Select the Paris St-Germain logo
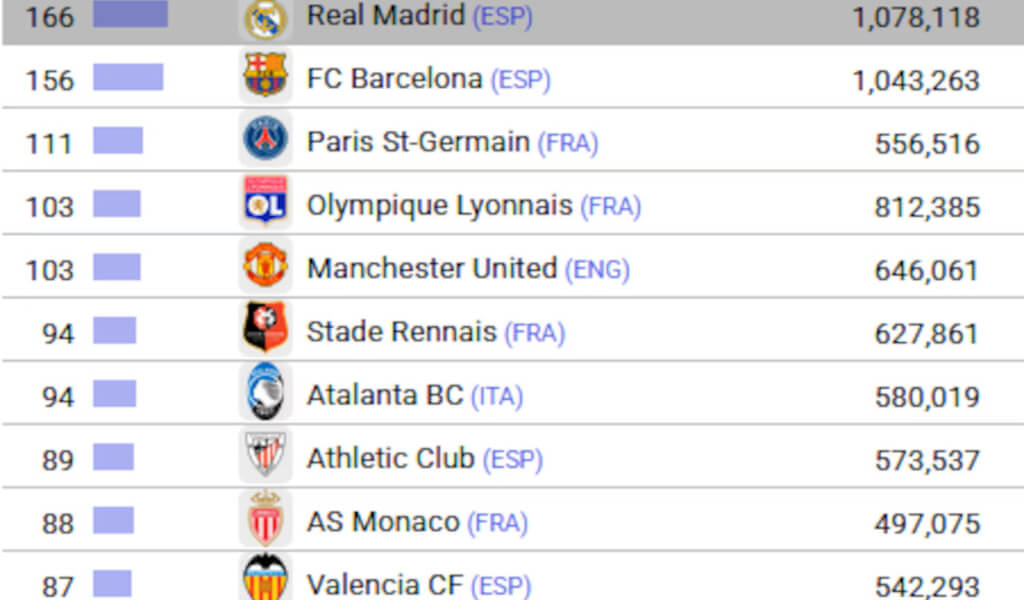Image resolution: width=1024 pixels, height=600 pixels. pos(265,139)
